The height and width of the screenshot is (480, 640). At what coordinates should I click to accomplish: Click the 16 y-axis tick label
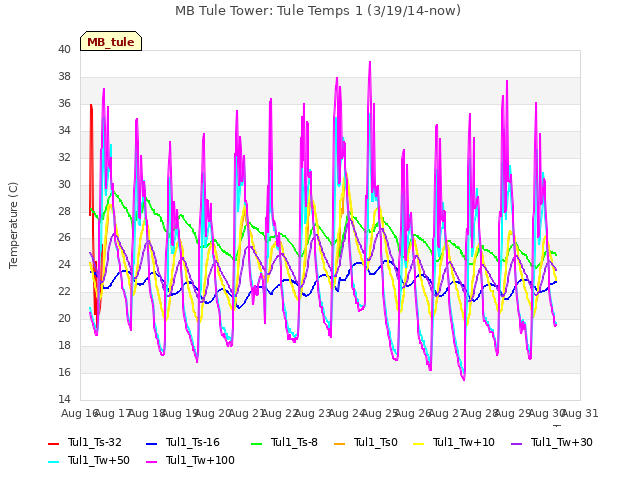point(64,372)
